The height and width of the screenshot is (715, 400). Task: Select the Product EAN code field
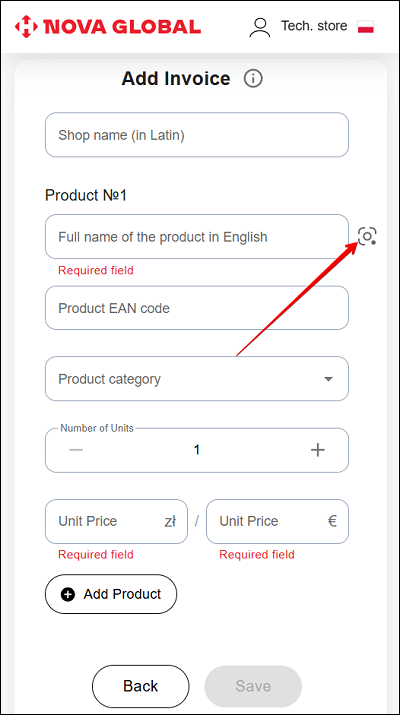pyautogui.click(x=197, y=308)
